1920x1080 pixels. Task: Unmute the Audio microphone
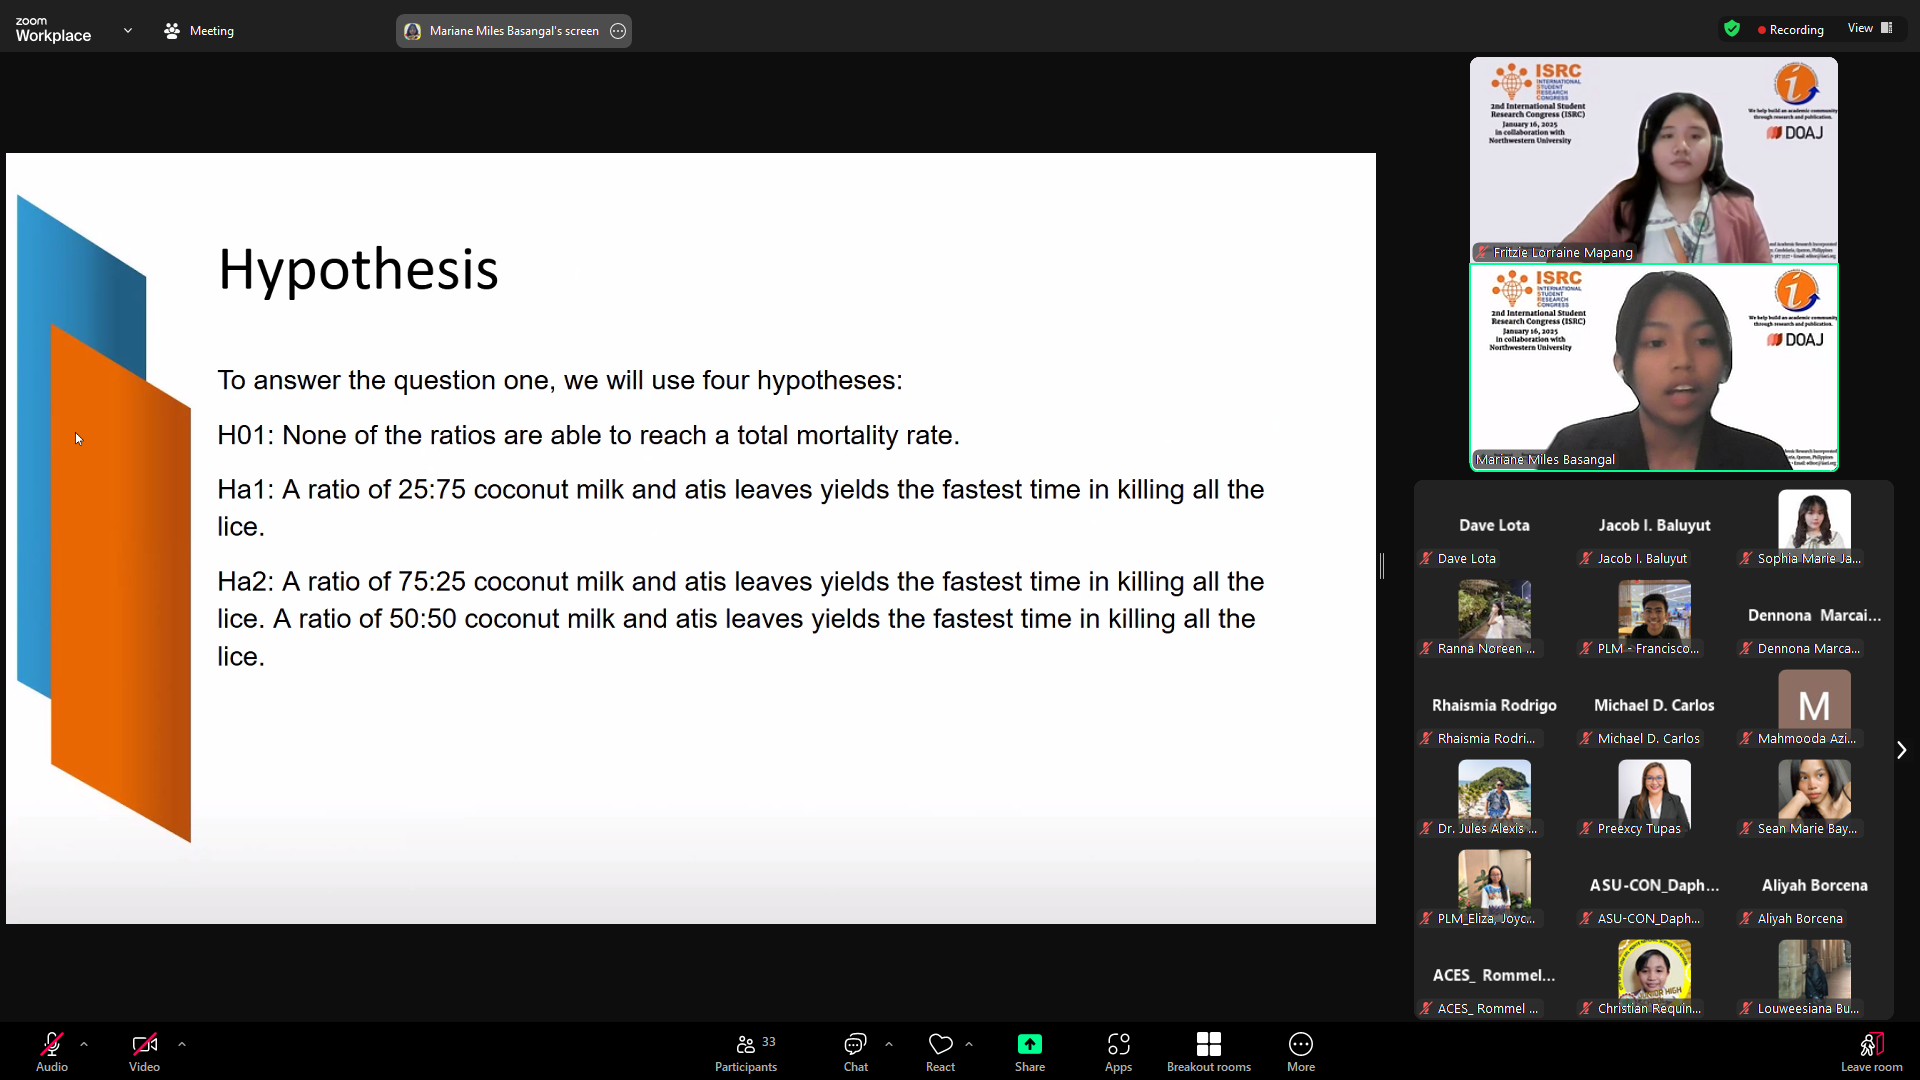point(52,1045)
